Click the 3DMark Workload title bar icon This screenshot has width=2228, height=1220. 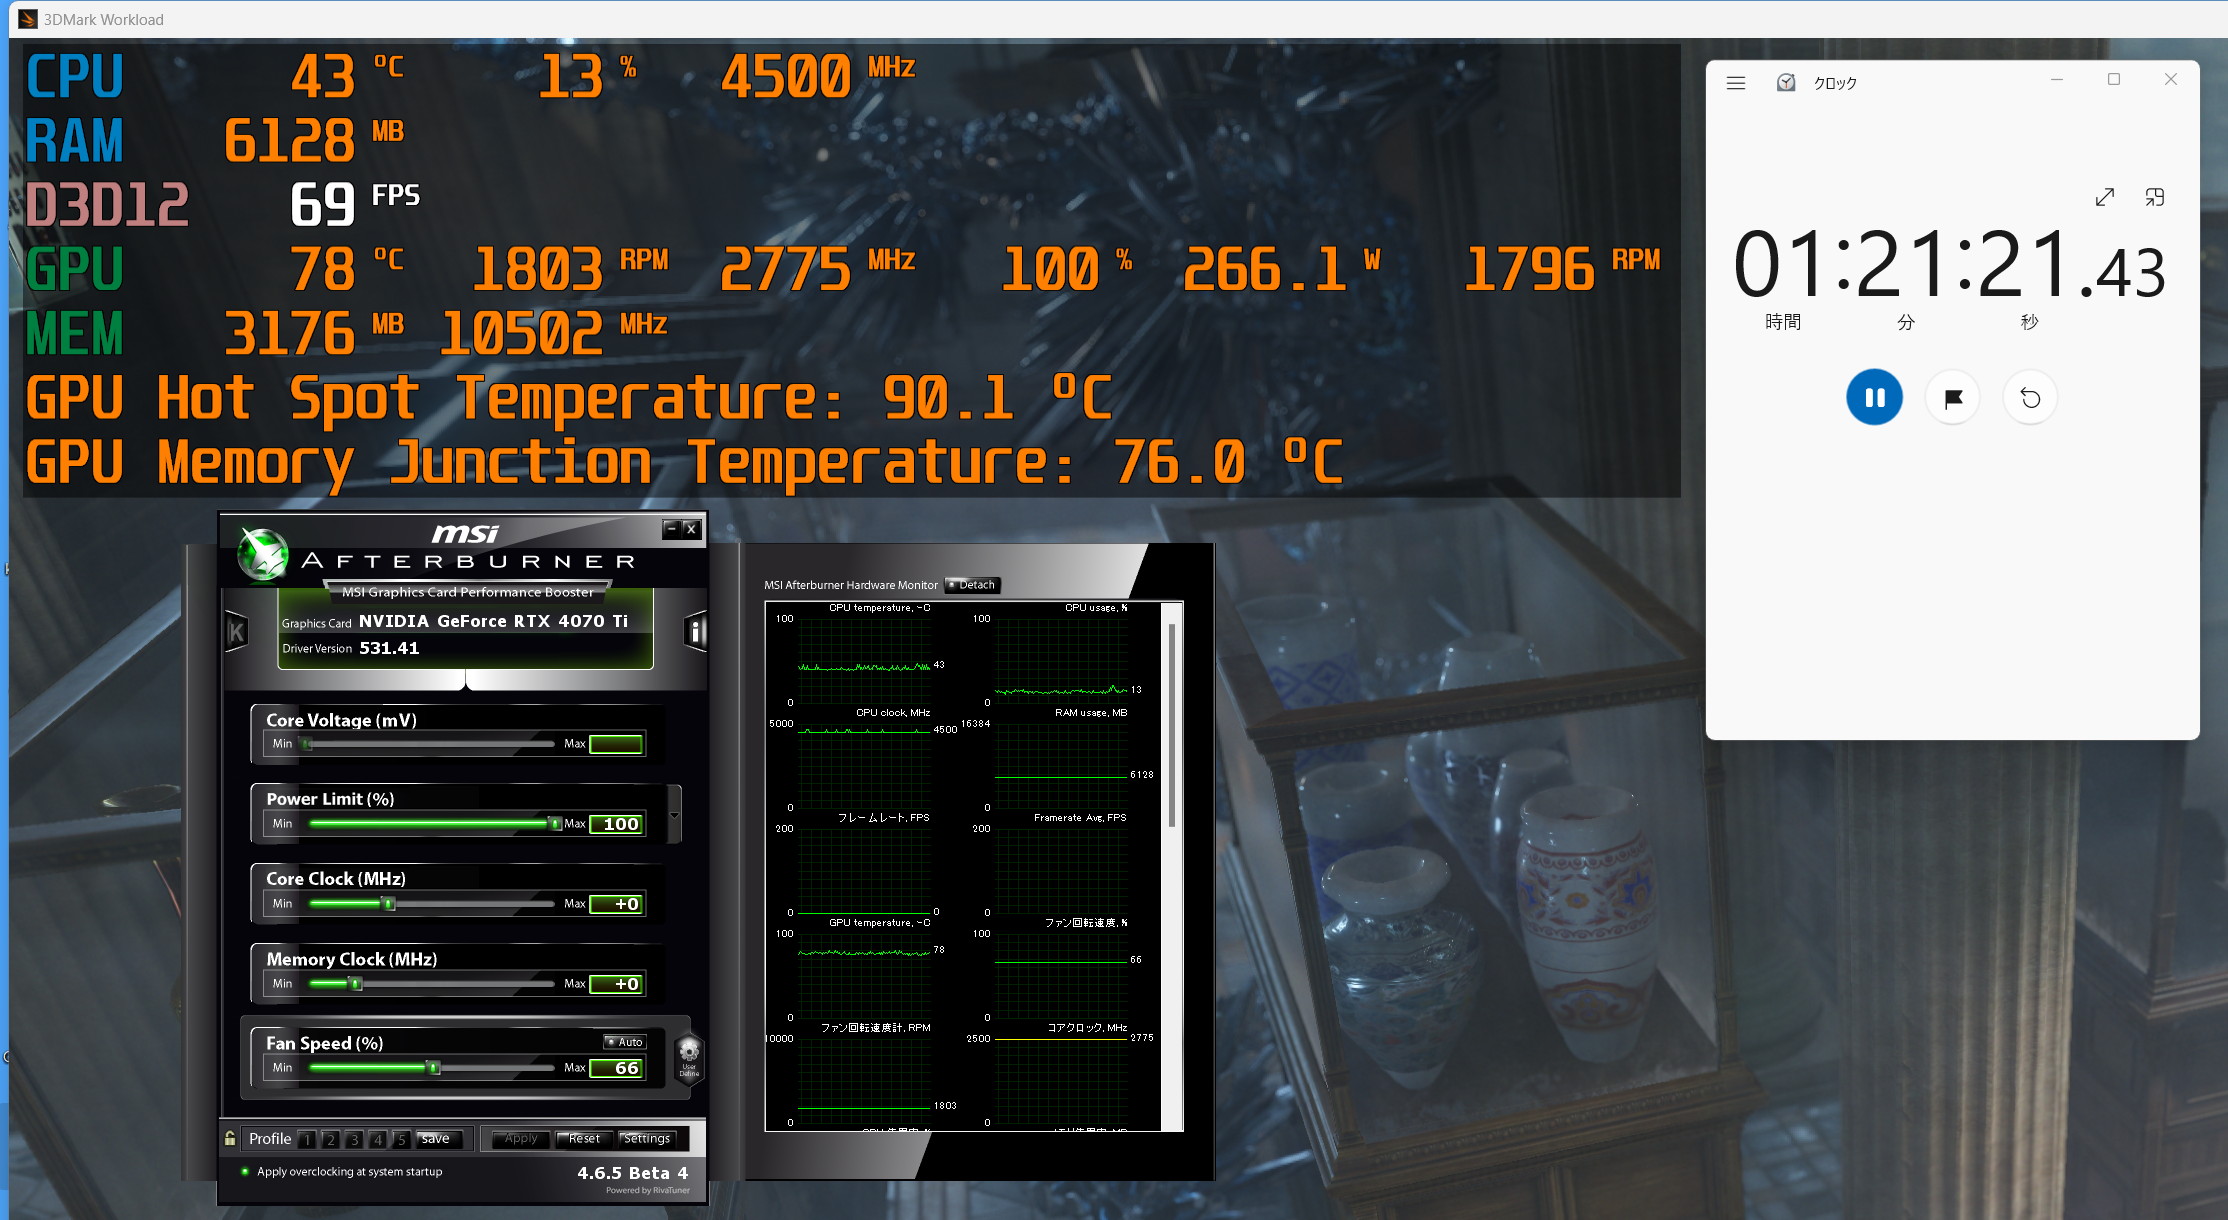click(x=27, y=19)
